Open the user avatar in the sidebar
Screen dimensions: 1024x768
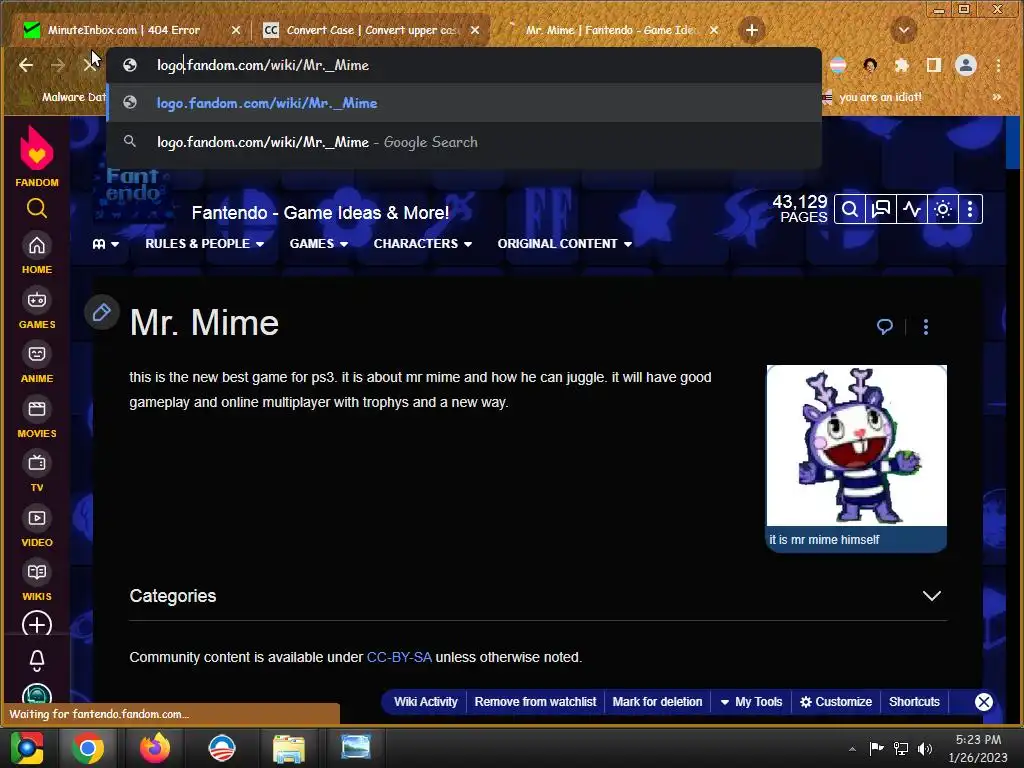click(37, 694)
